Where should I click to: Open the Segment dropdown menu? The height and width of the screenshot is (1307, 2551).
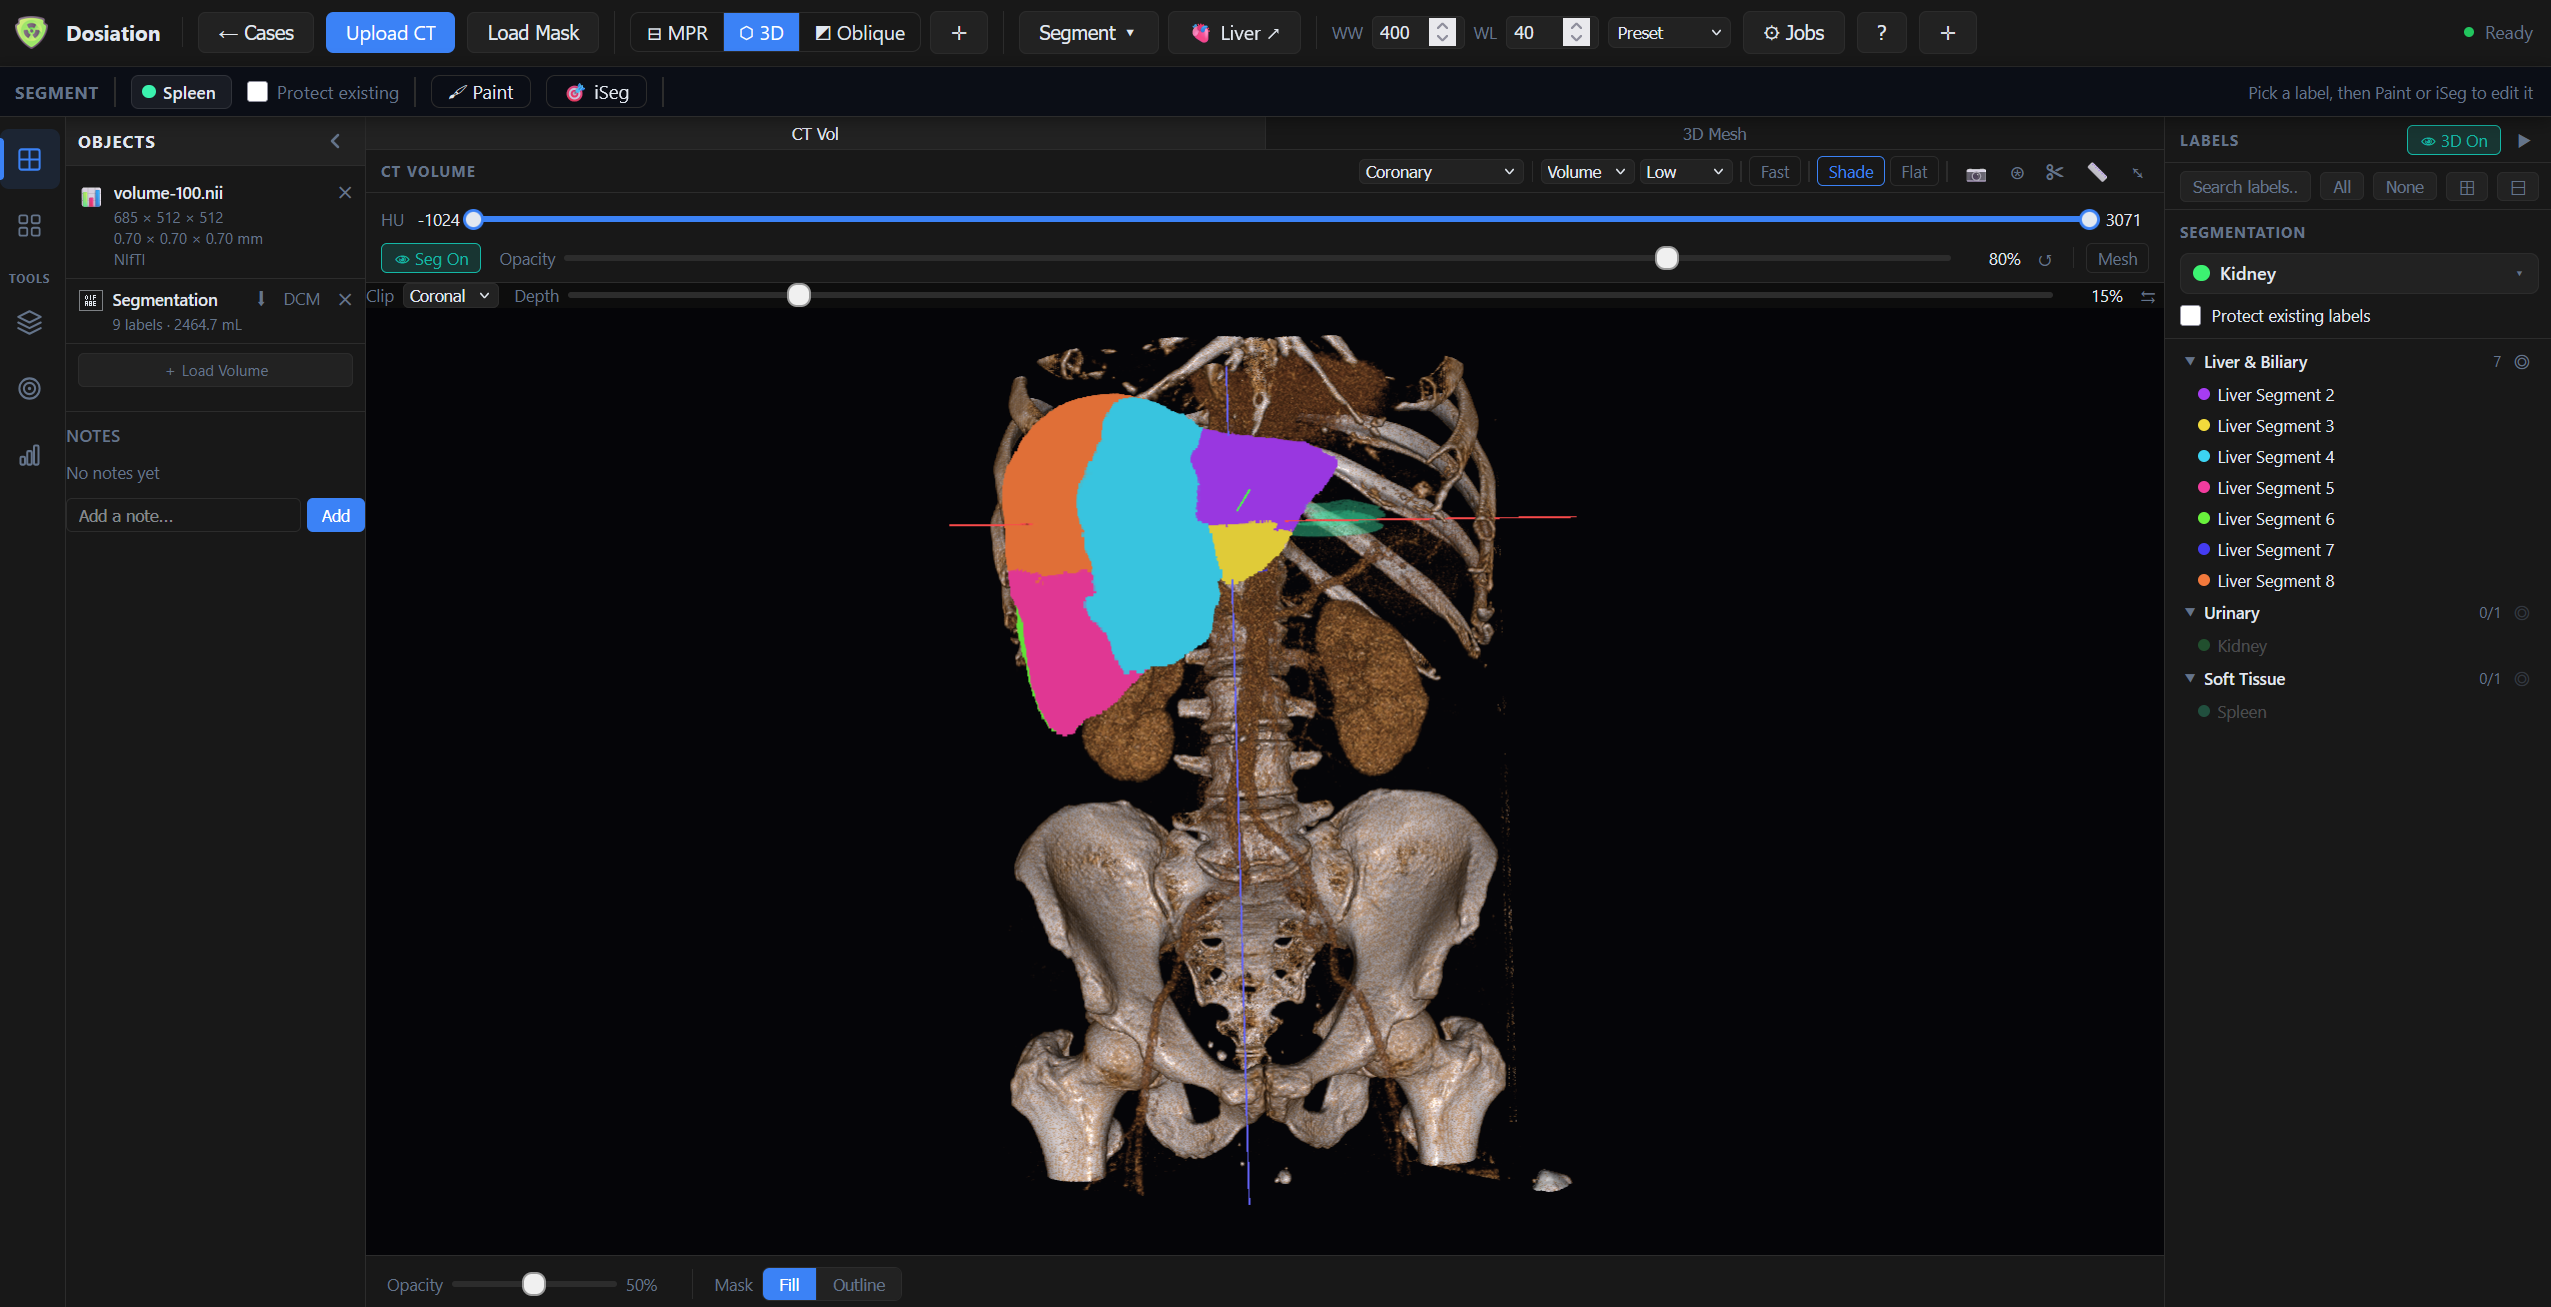pos(1087,33)
